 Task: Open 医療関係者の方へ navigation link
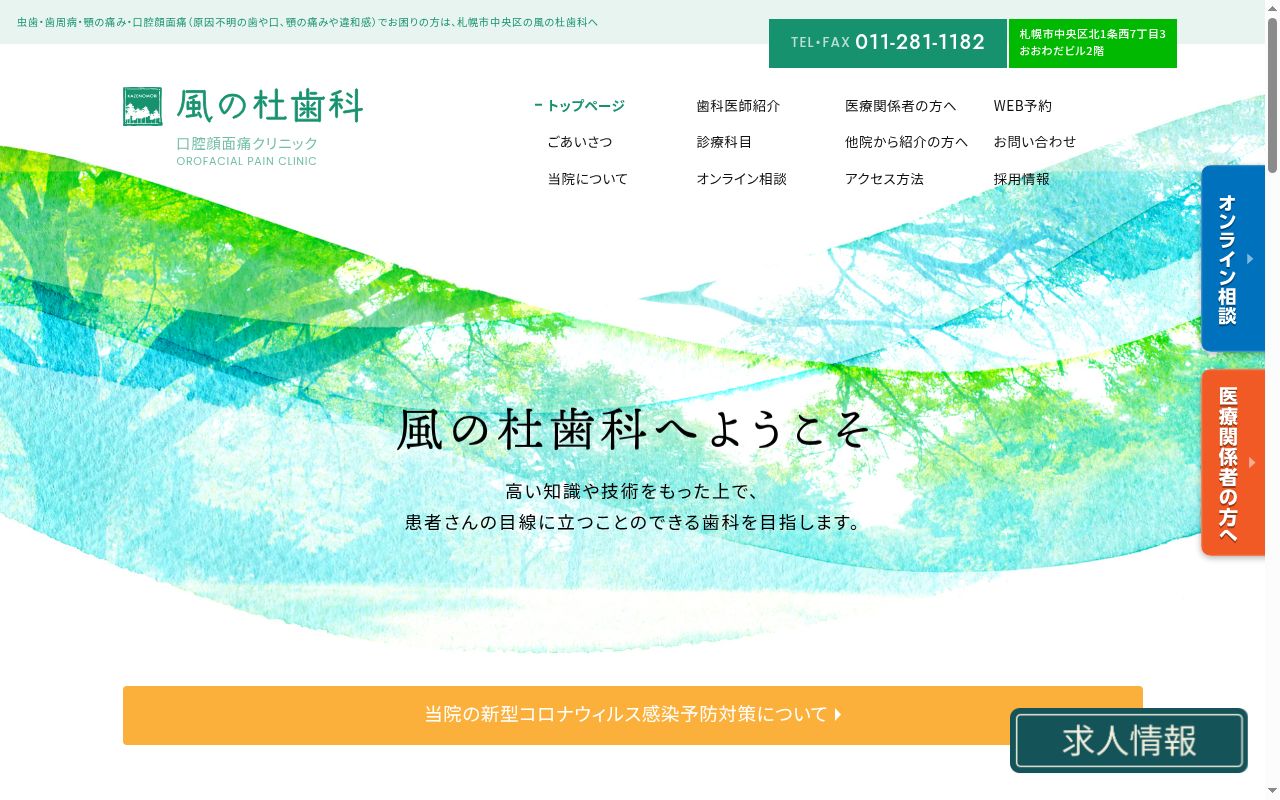click(x=901, y=106)
